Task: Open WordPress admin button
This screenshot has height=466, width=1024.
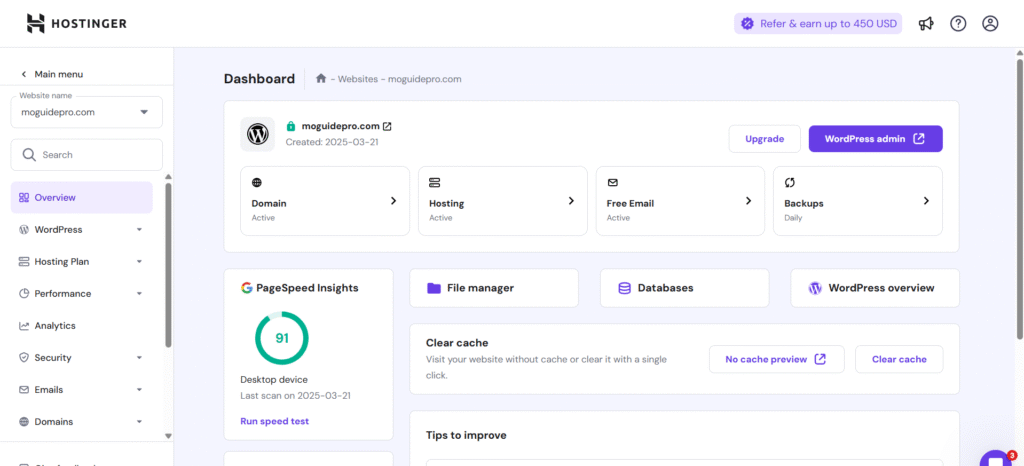Action: pos(875,138)
